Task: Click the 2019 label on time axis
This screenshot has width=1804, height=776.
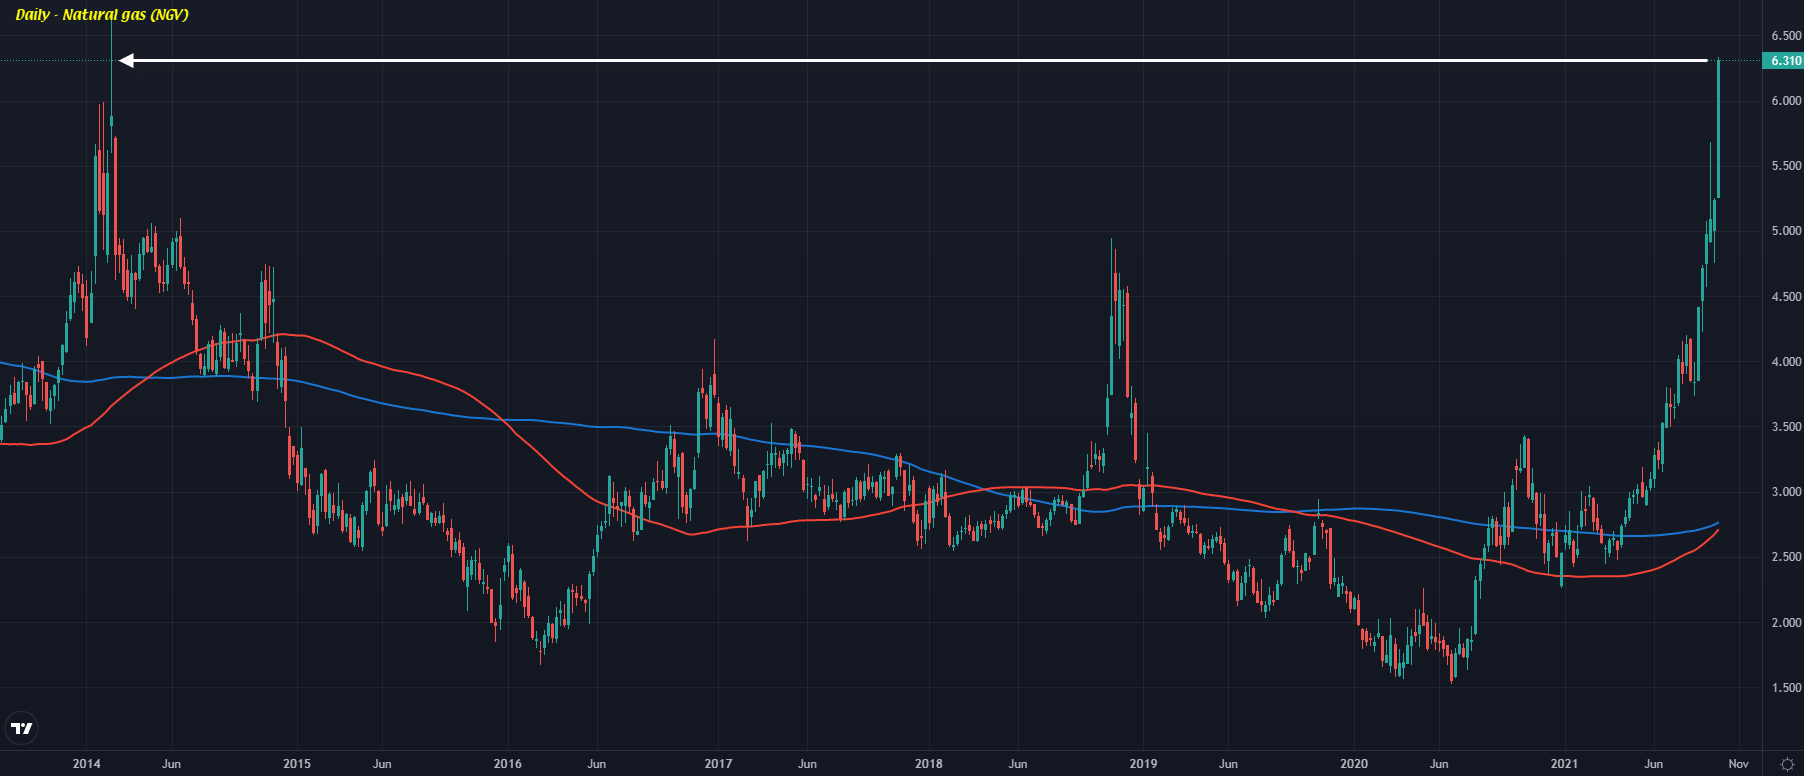Action: [1143, 764]
